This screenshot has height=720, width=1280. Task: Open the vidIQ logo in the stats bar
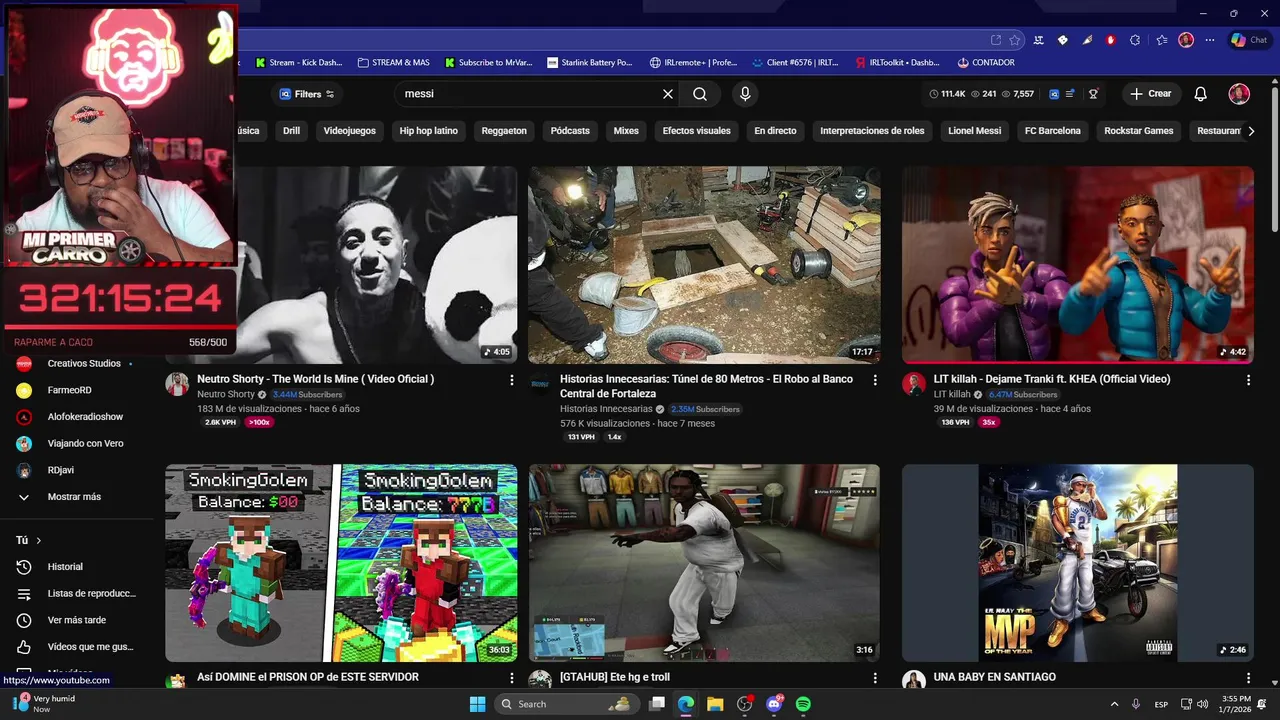click(1054, 94)
